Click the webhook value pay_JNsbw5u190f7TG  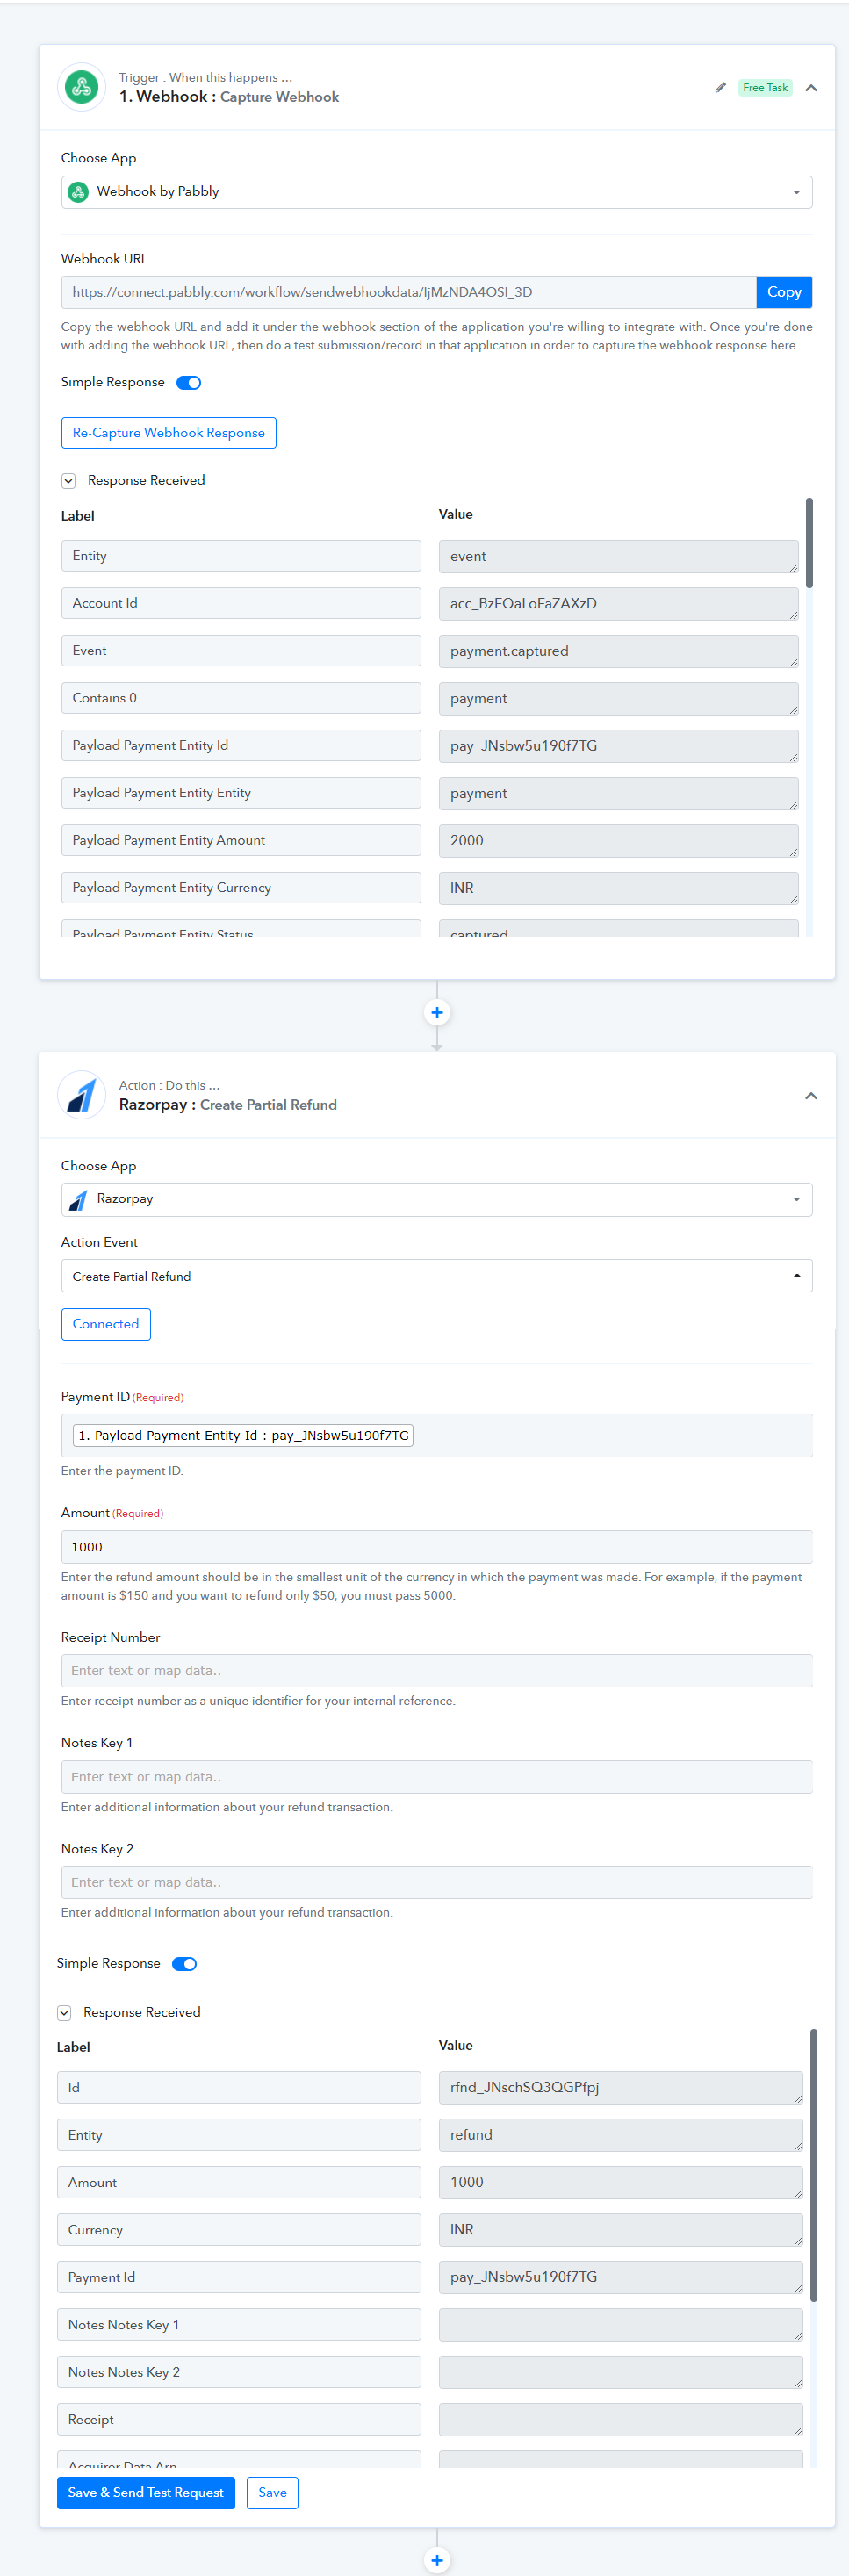click(x=619, y=746)
